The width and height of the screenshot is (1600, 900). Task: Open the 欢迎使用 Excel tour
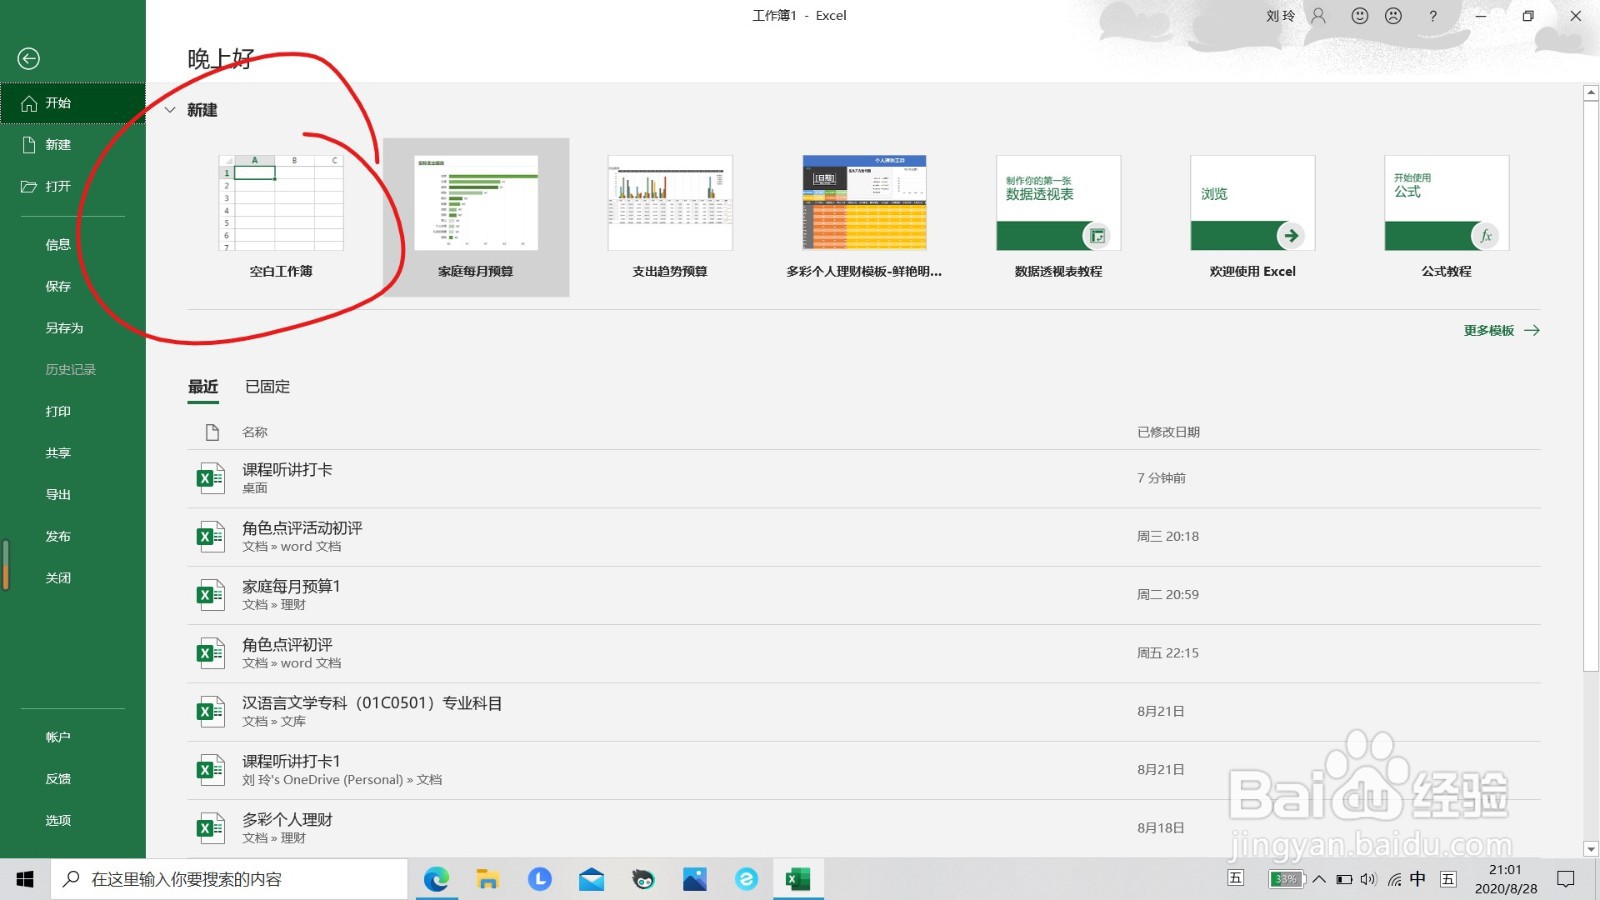[x=1252, y=217]
